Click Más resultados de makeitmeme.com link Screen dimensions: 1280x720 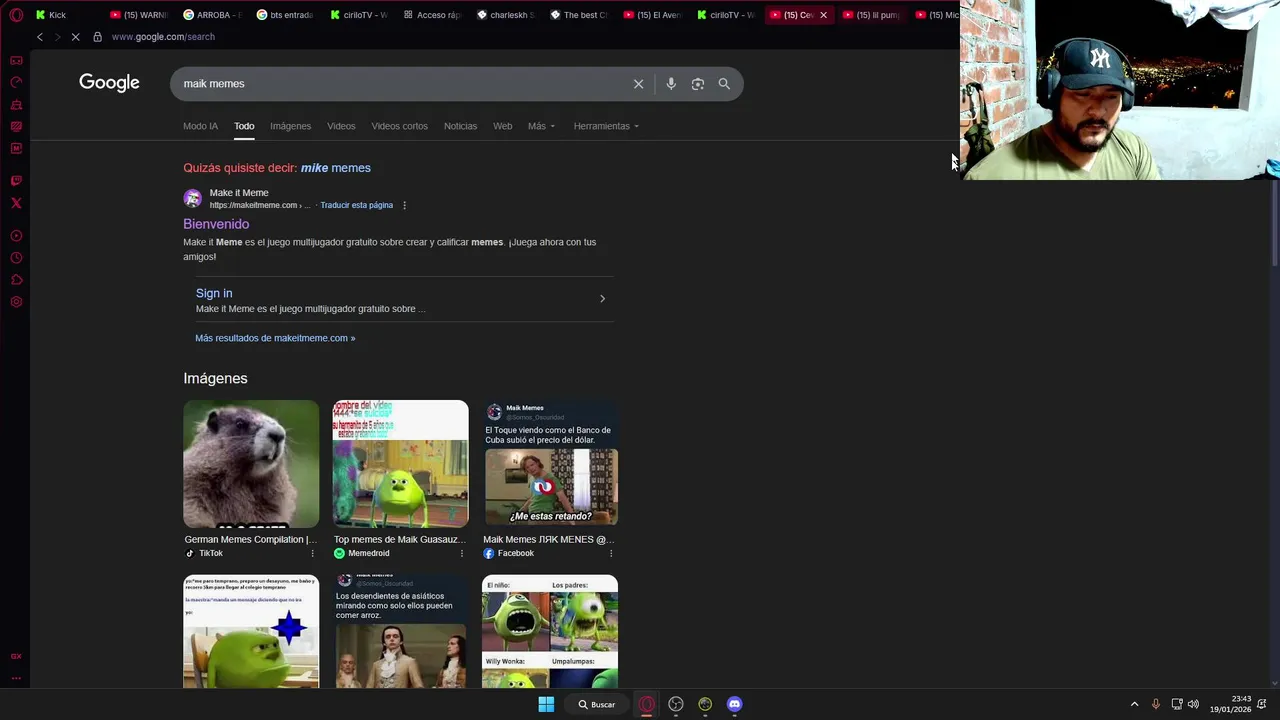275,338
